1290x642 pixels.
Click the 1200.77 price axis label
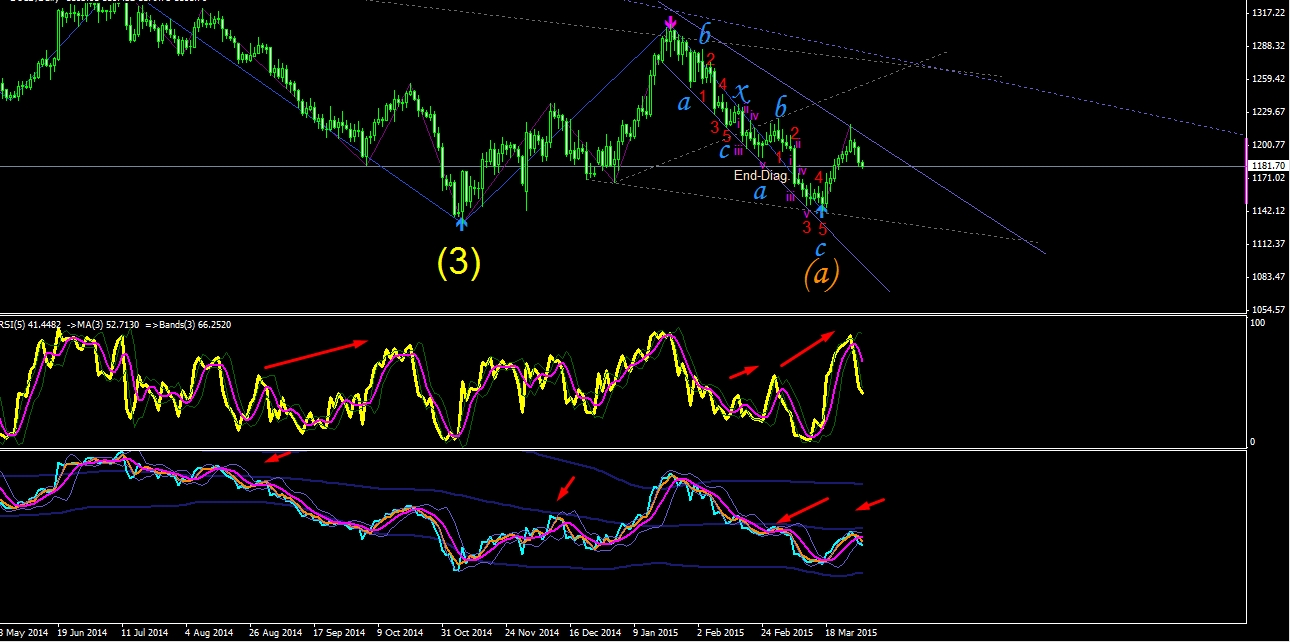click(1268, 144)
